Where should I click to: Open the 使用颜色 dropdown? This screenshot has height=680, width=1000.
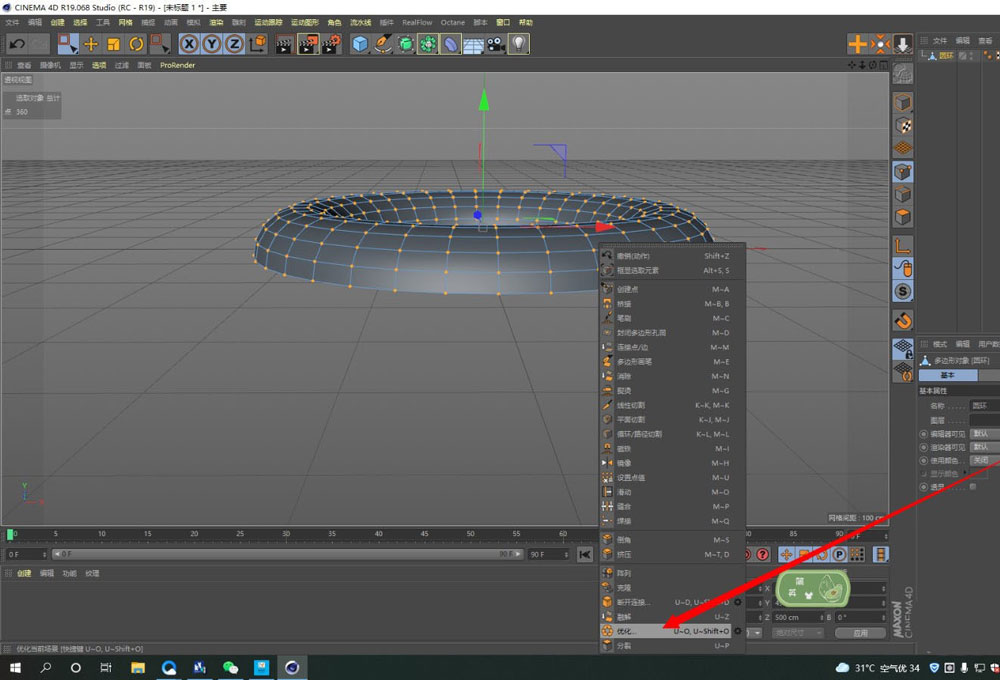point(984,460)
